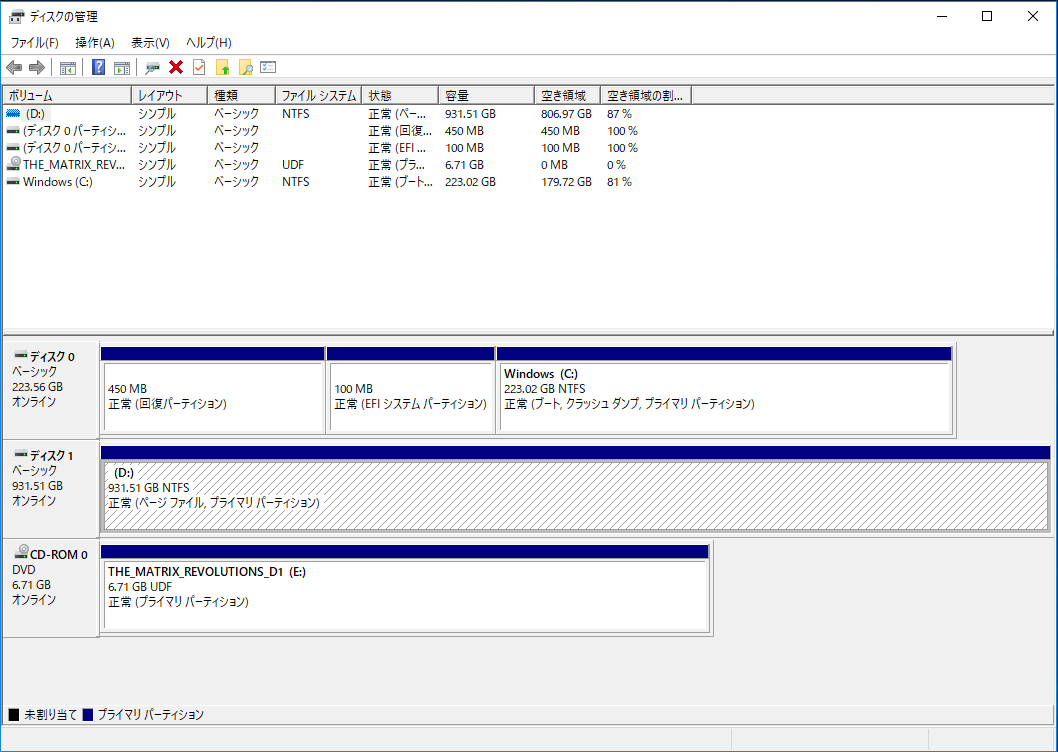Click the folder with green arrow icon

point(223,68)
